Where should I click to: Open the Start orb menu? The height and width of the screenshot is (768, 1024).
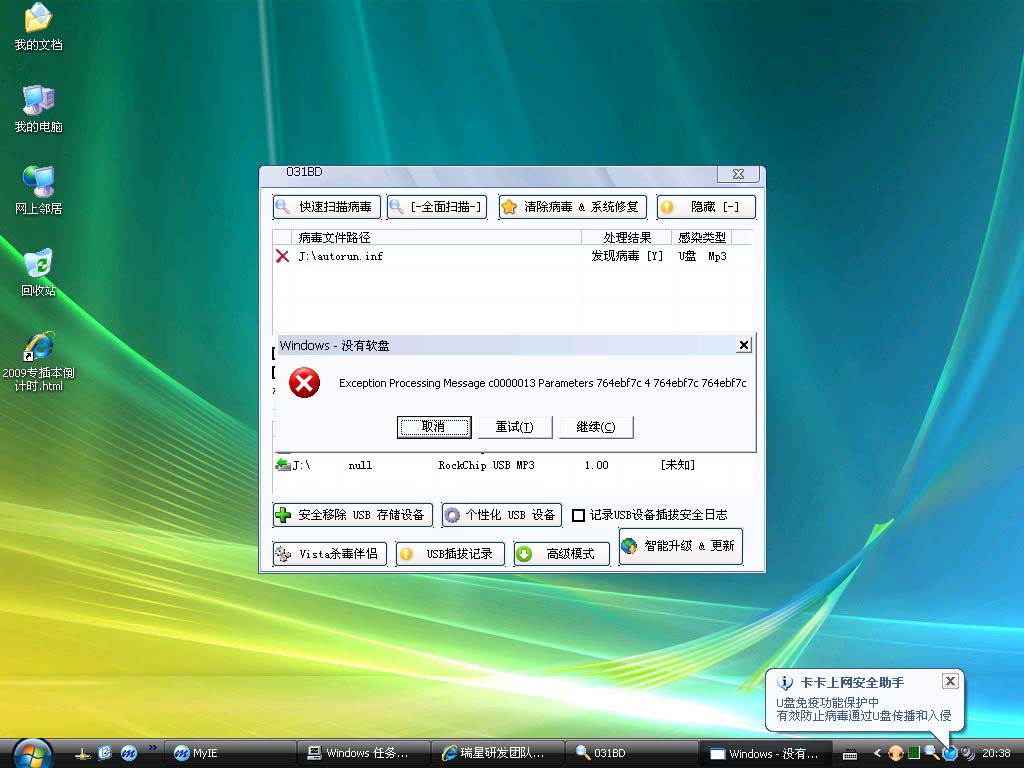pyautogui.click(x=33, y=754)
